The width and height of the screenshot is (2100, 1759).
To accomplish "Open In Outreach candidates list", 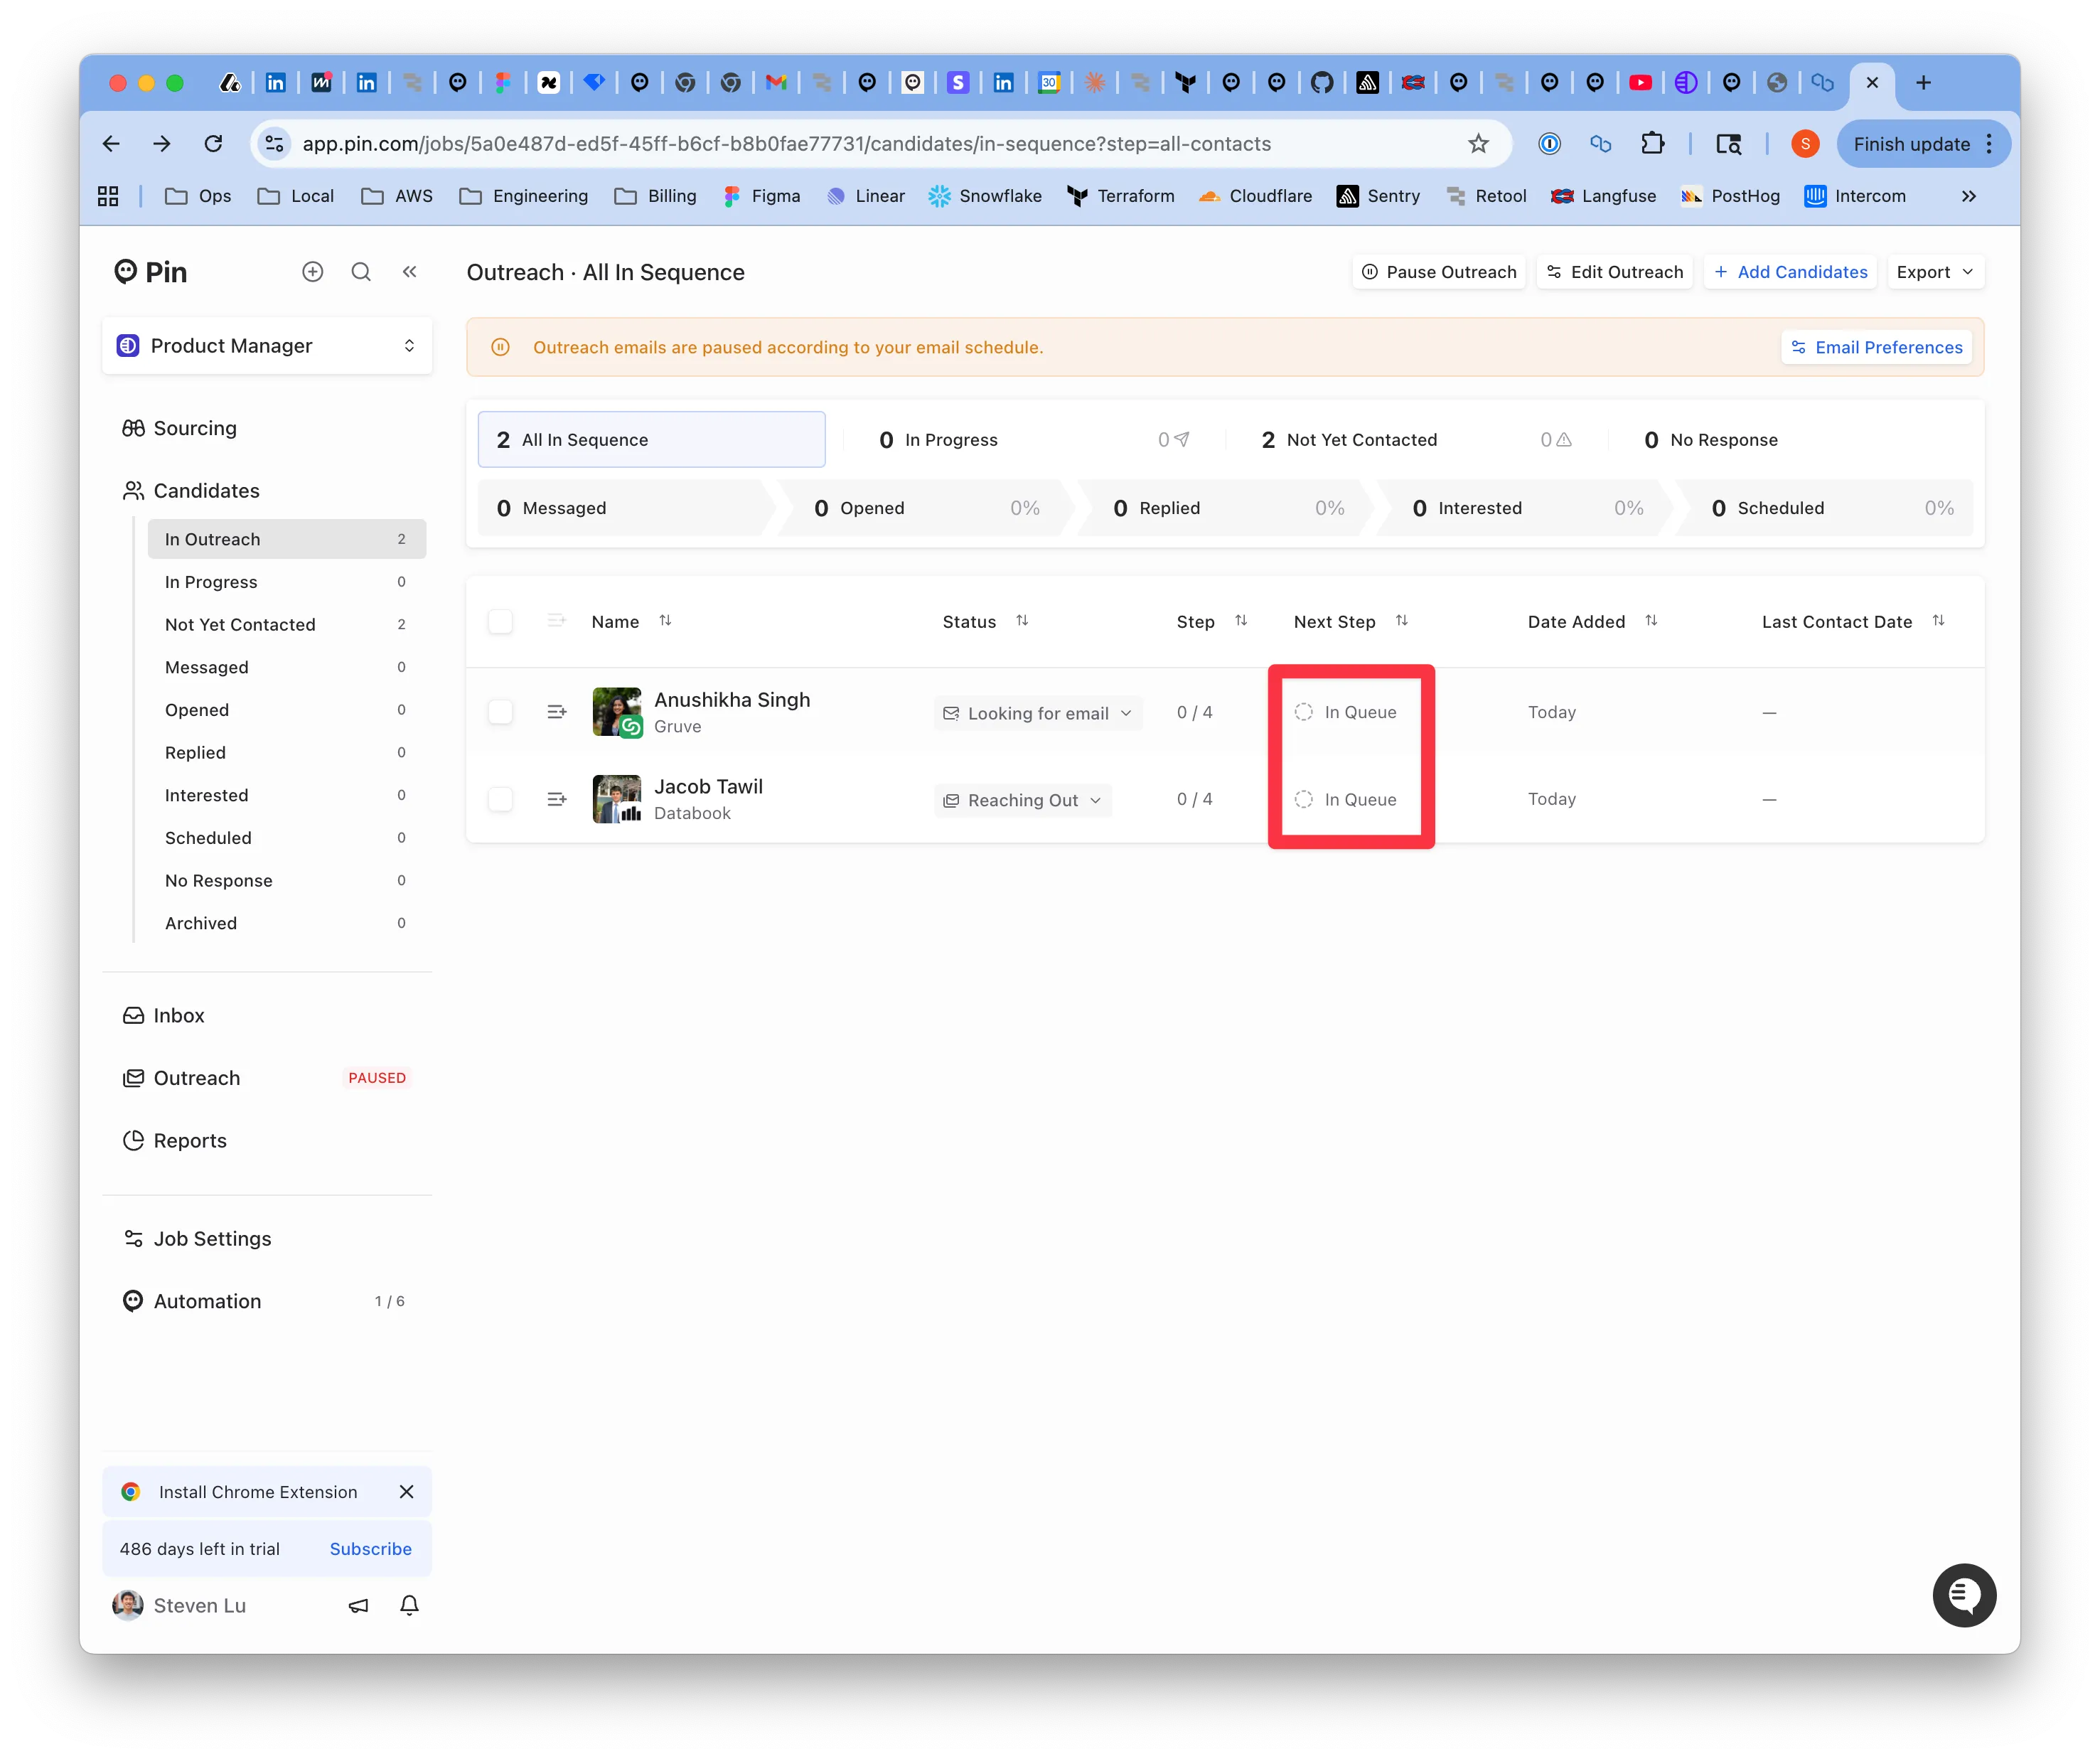I will coord(286,539).
